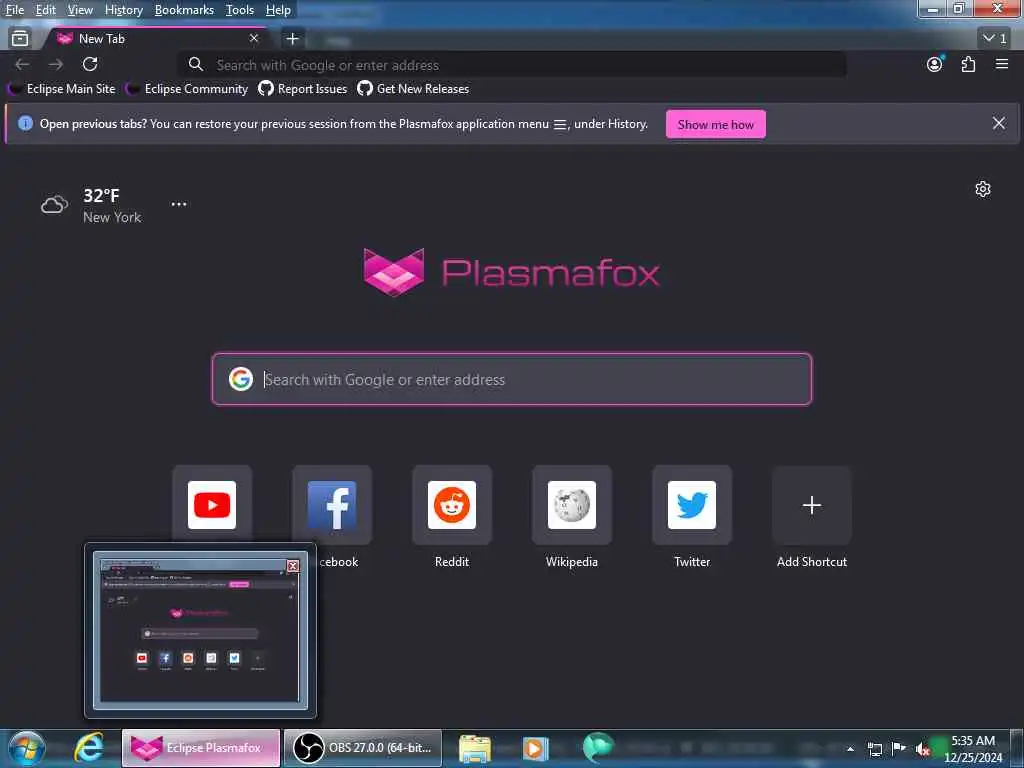This screenshot has height=768, width=1024.
Task: Open the green bird taskbar application icon
Action: pyautogui.click(x=598, y=748)
